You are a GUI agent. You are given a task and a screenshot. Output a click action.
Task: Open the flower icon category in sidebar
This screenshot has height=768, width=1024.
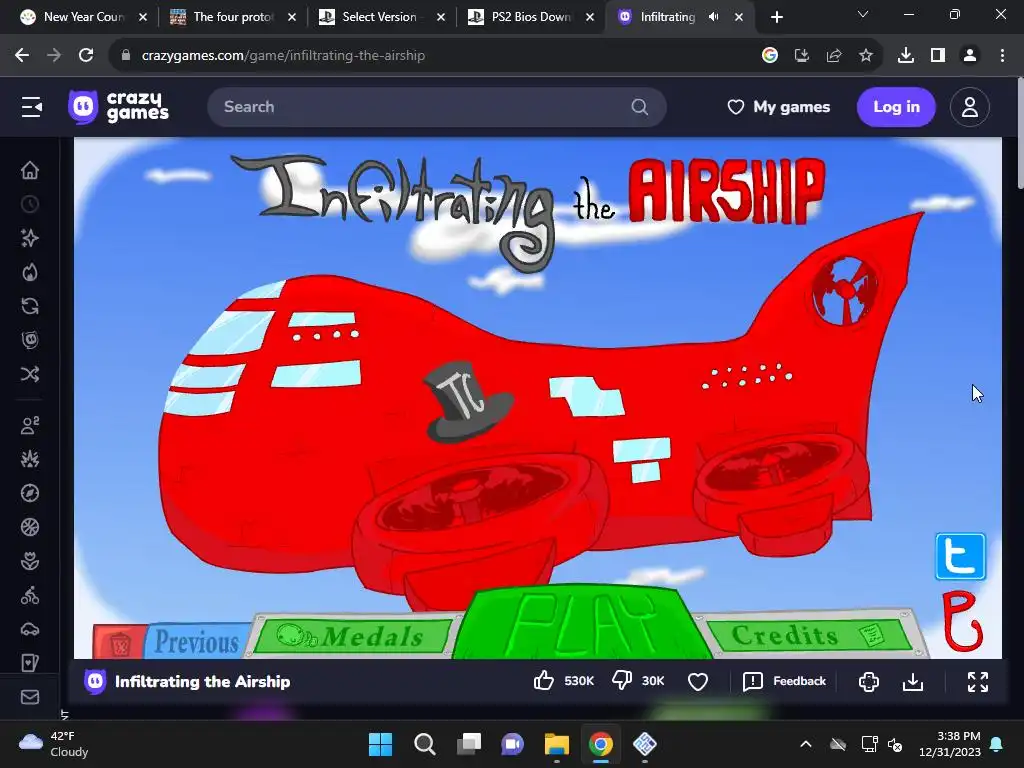point(30,561)
